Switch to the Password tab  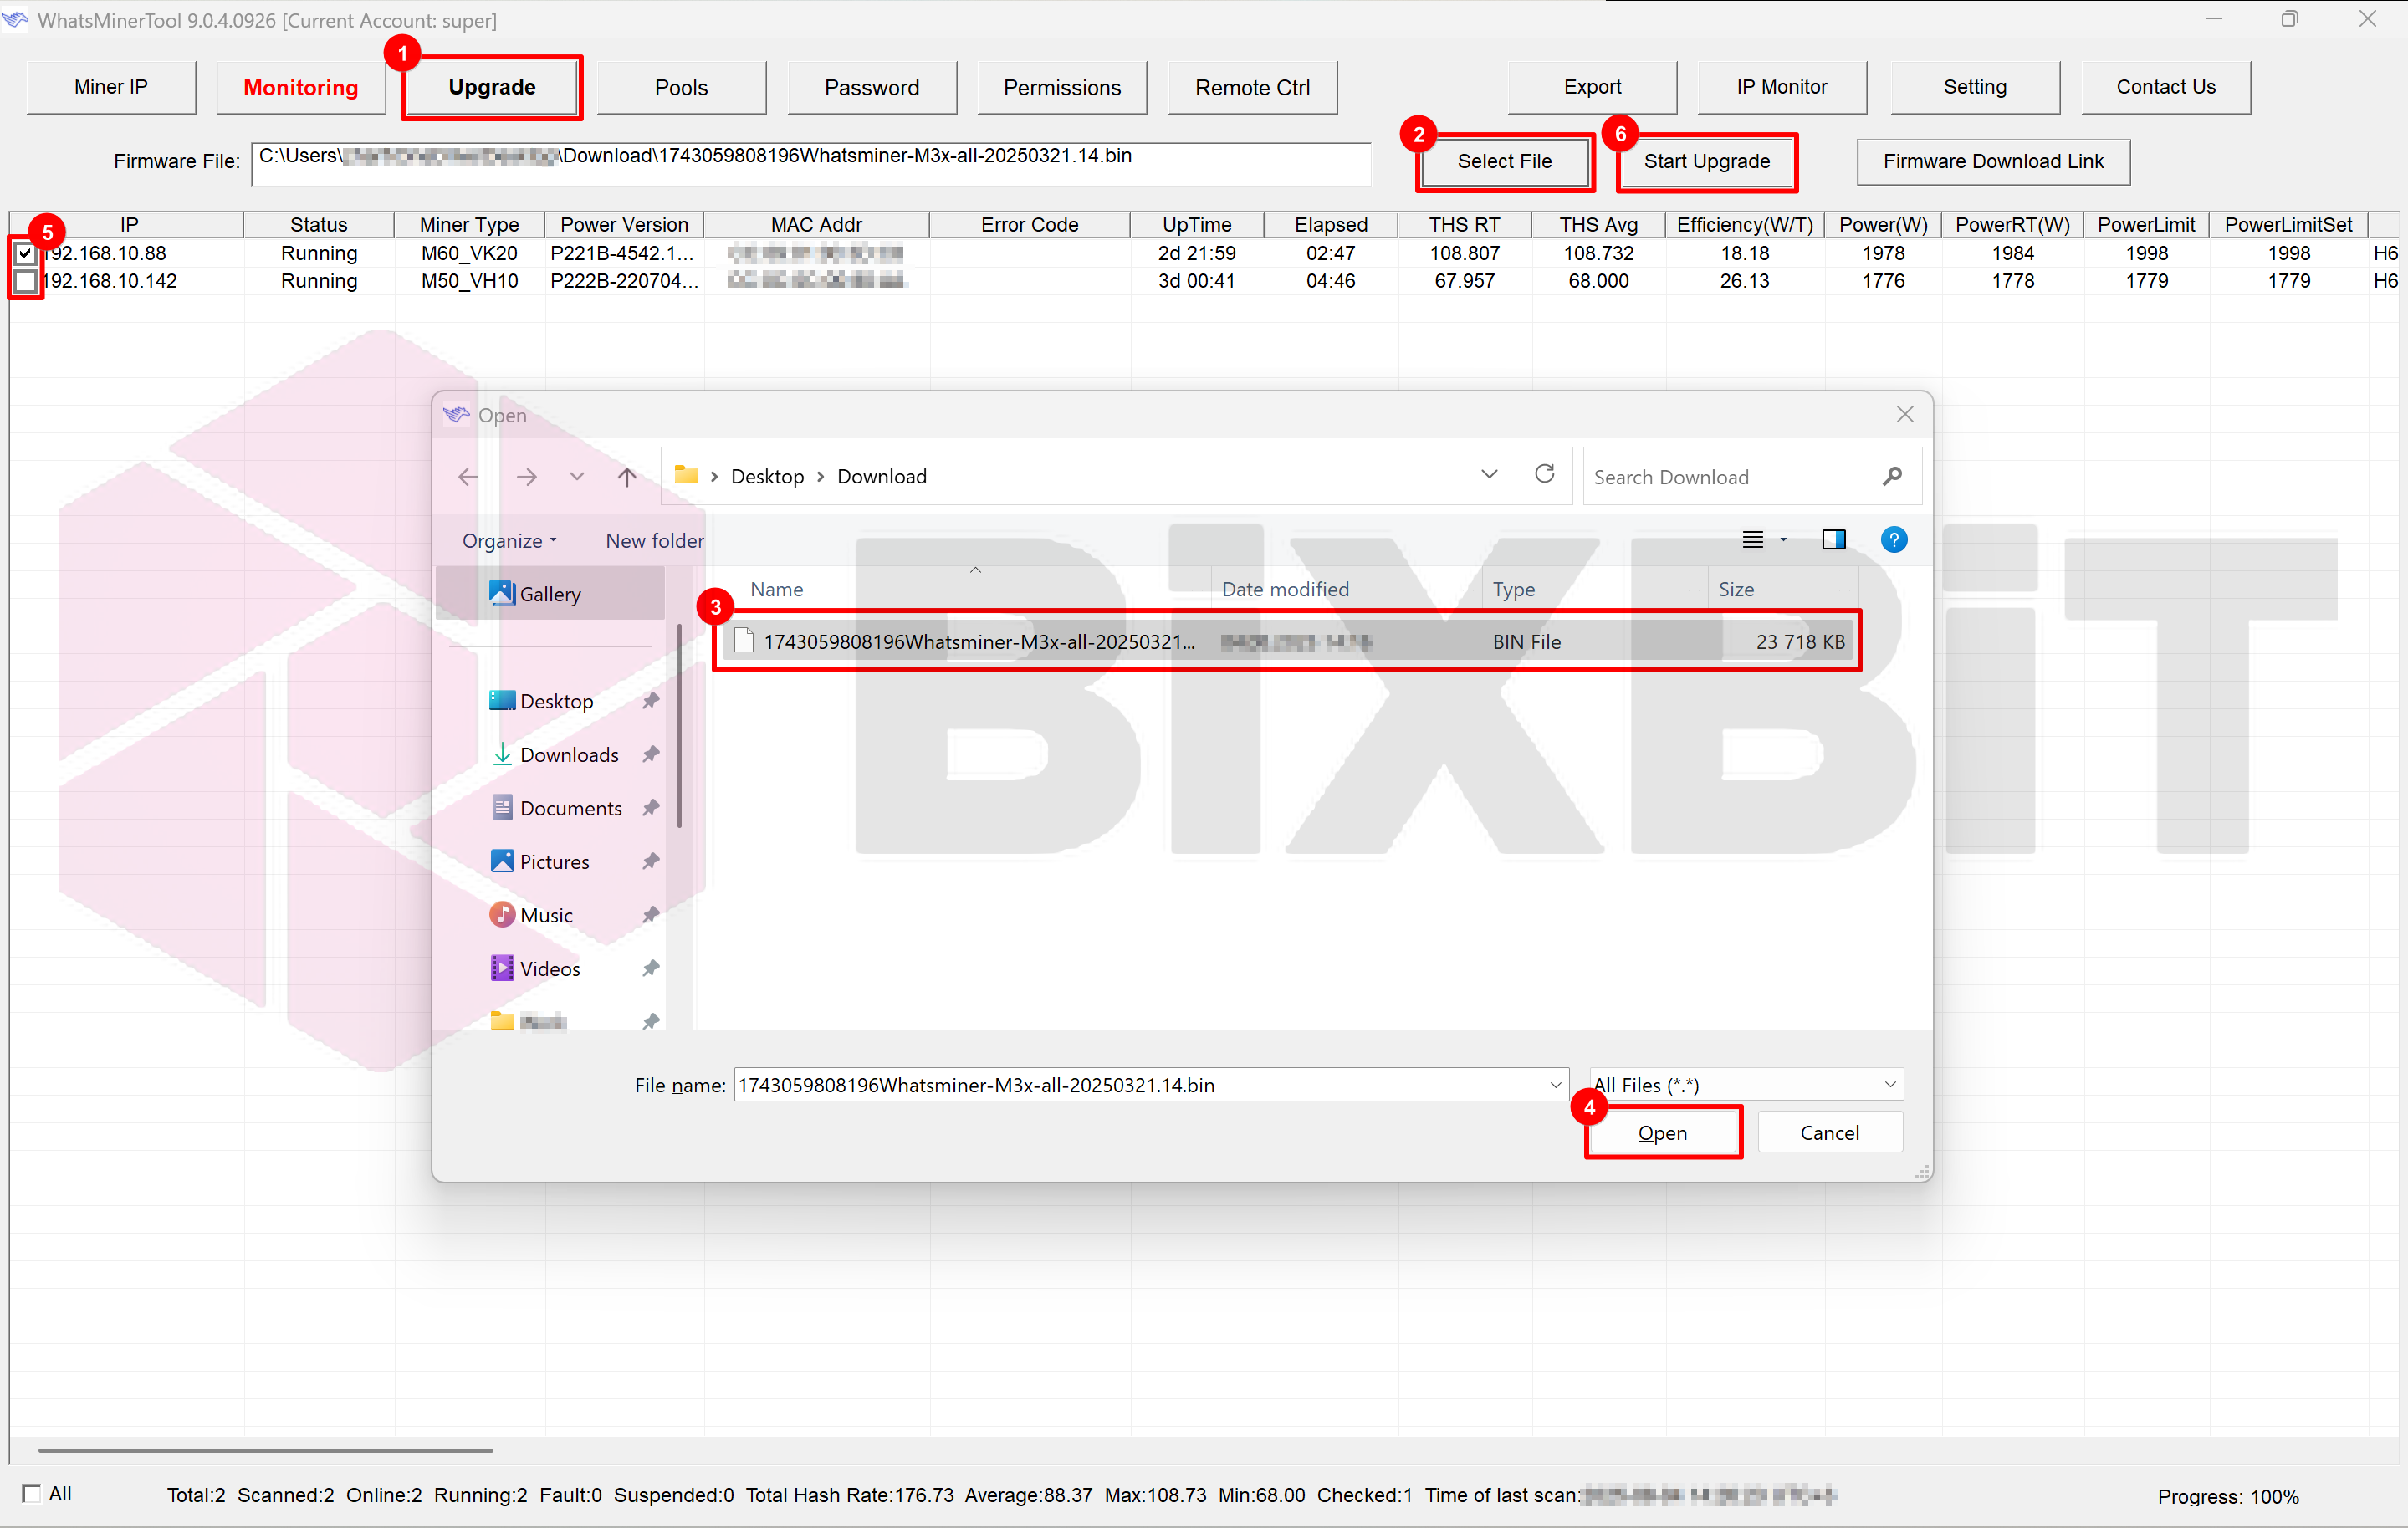(872, 88)
